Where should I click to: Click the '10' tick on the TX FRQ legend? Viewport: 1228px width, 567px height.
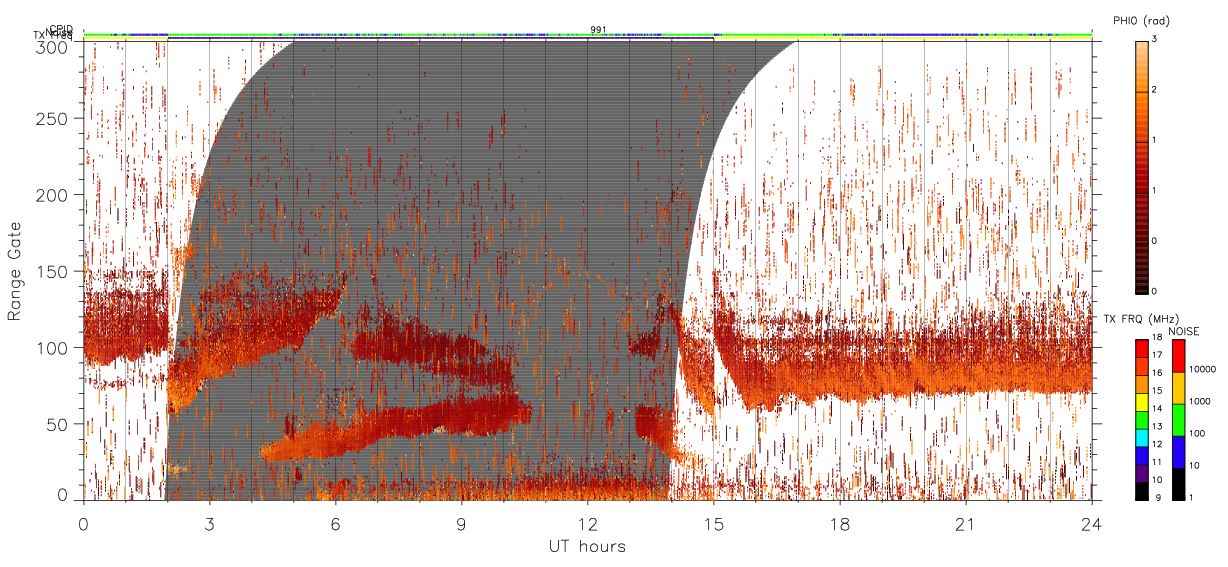pos(1158,480)
